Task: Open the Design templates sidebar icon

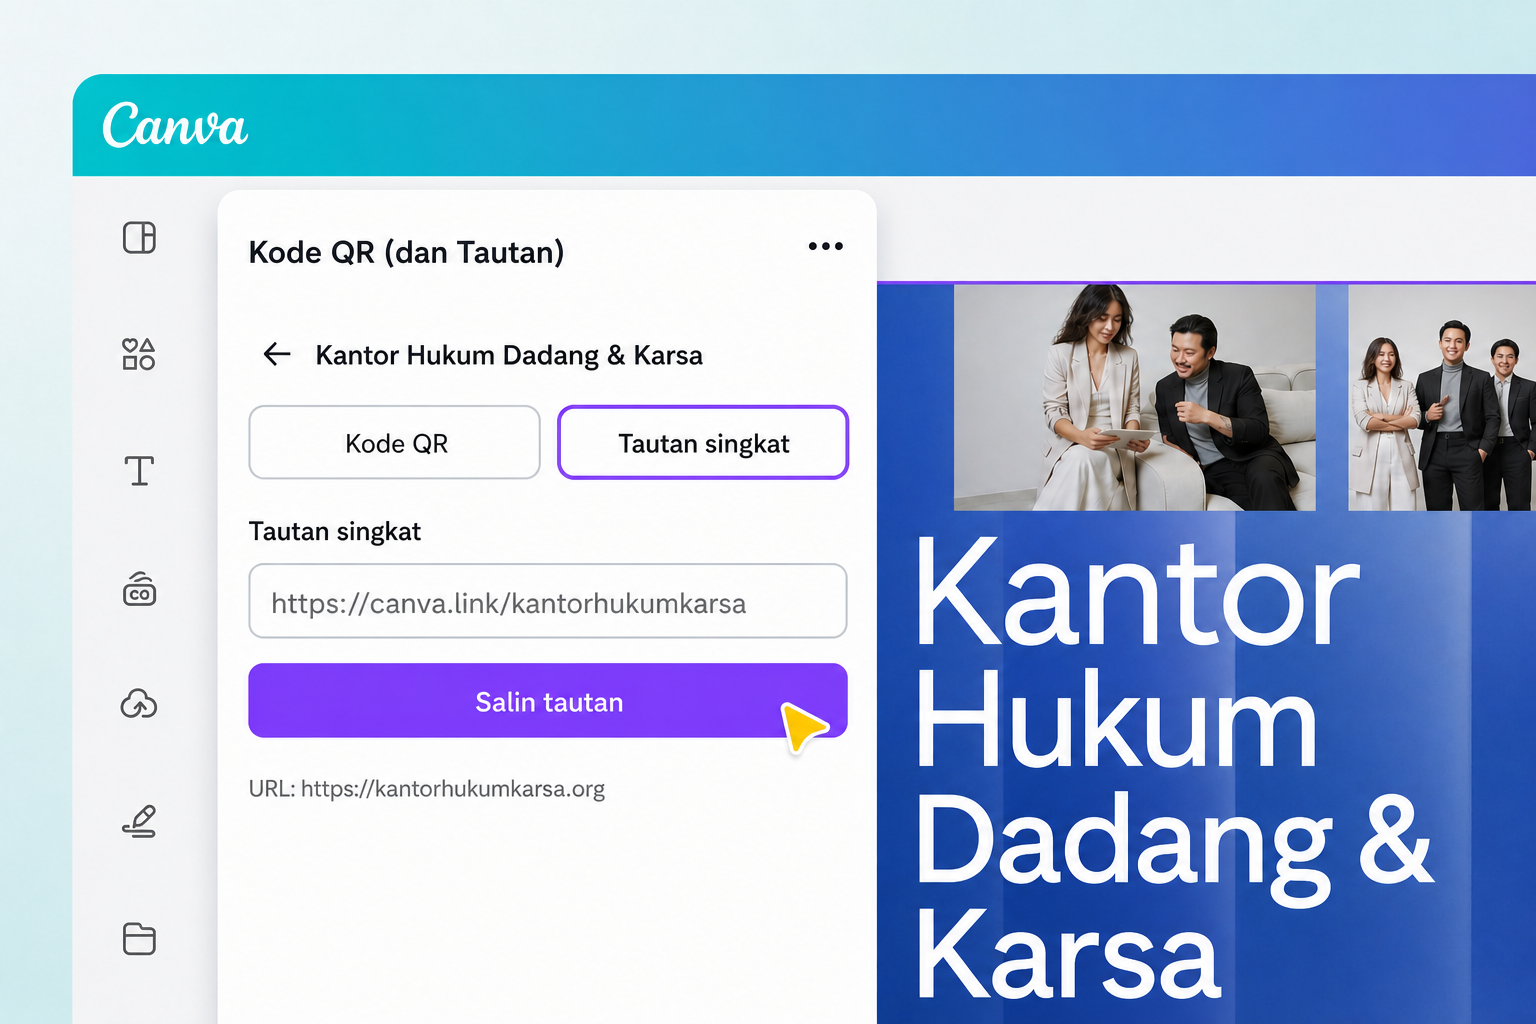Action: pos(139,238)
